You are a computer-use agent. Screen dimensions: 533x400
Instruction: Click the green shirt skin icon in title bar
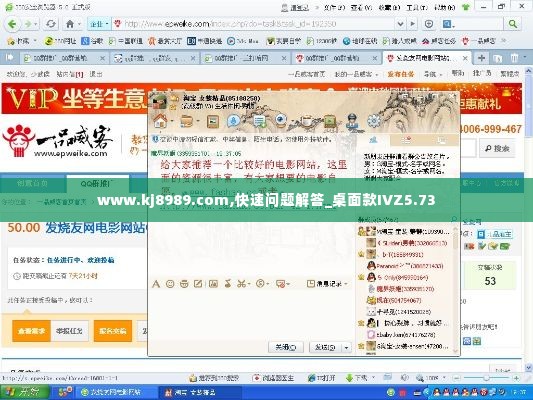[466, 6]
